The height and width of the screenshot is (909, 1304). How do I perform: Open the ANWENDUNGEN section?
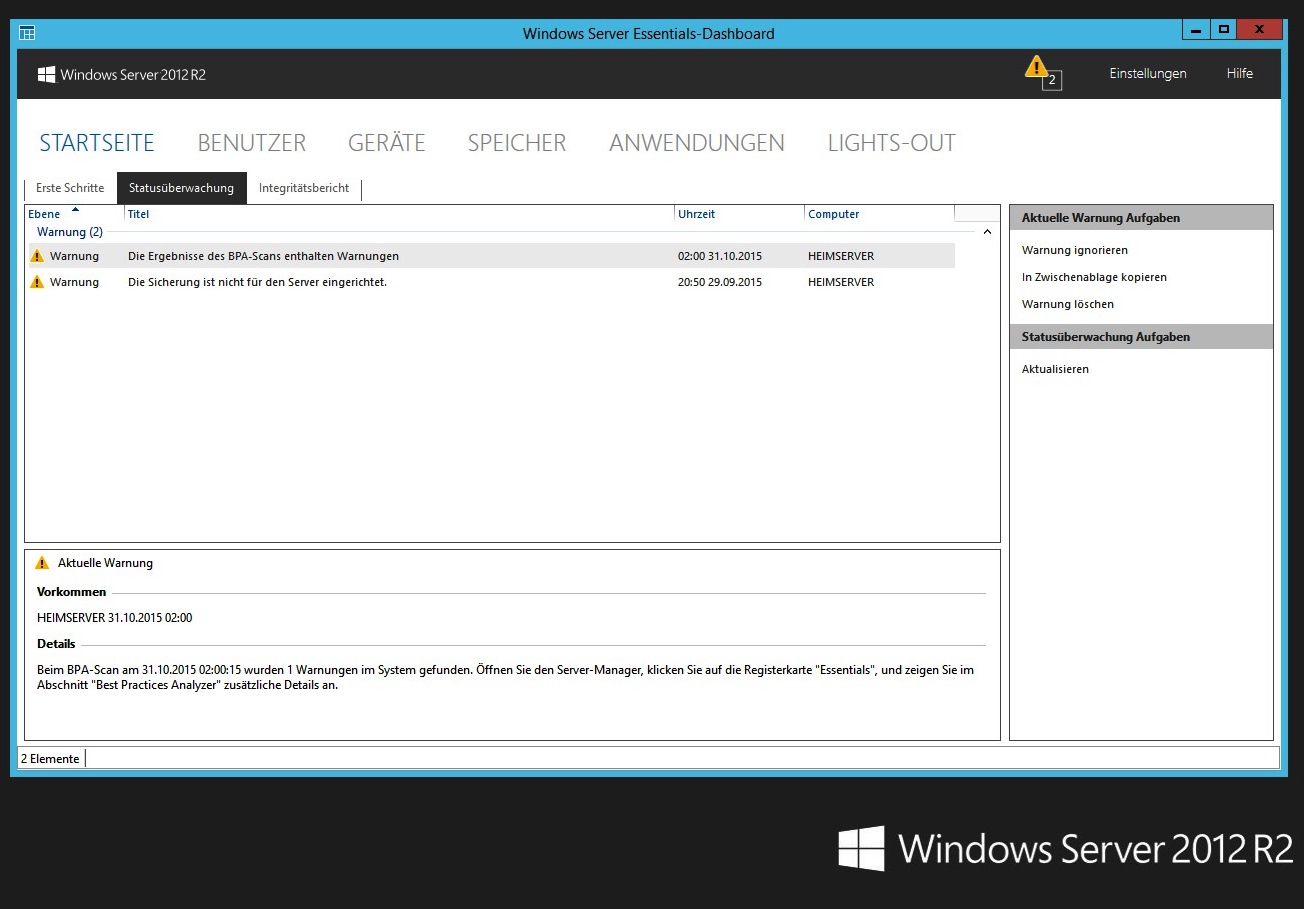click(697, 143)
